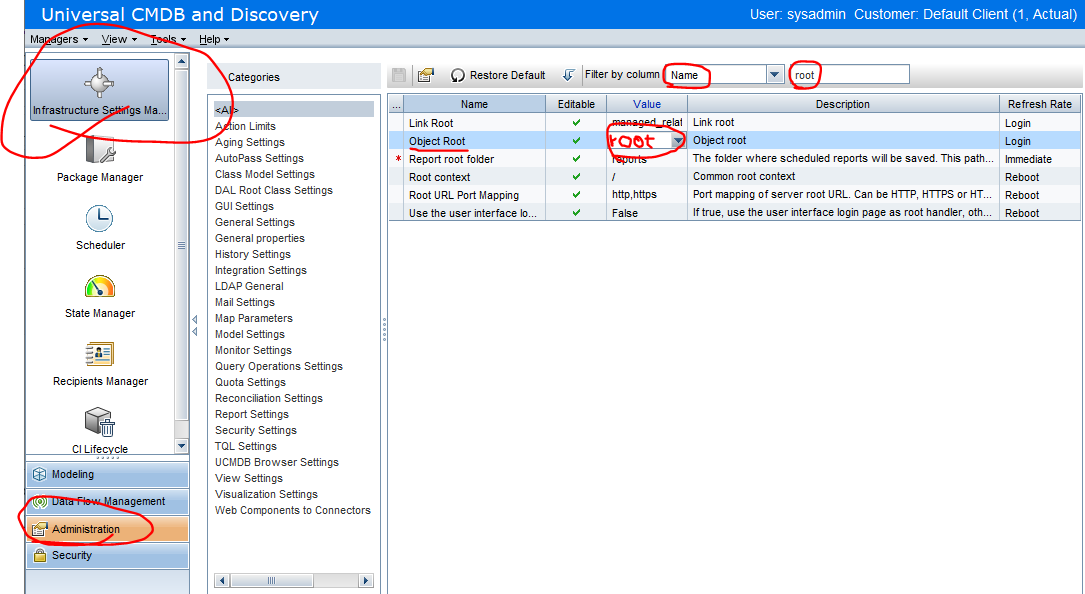Open the Recipients Manager module
This screenshot has height=594, width=1085.
100,364
